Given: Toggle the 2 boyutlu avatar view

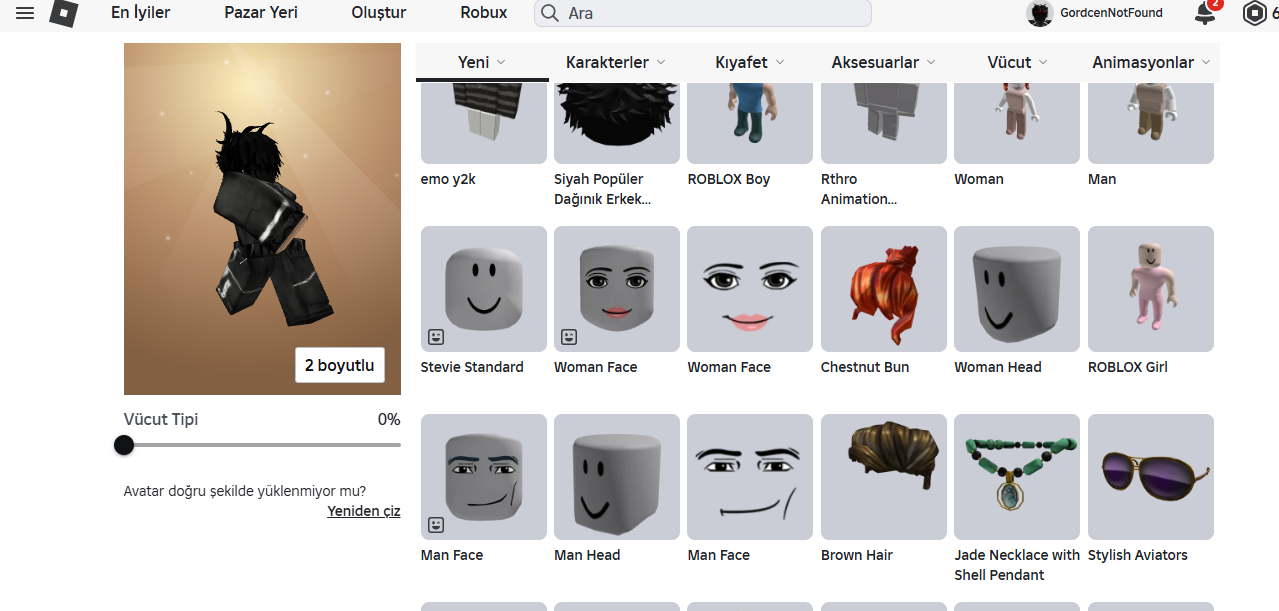Looking at the screenshot, I should coord(340,365).
